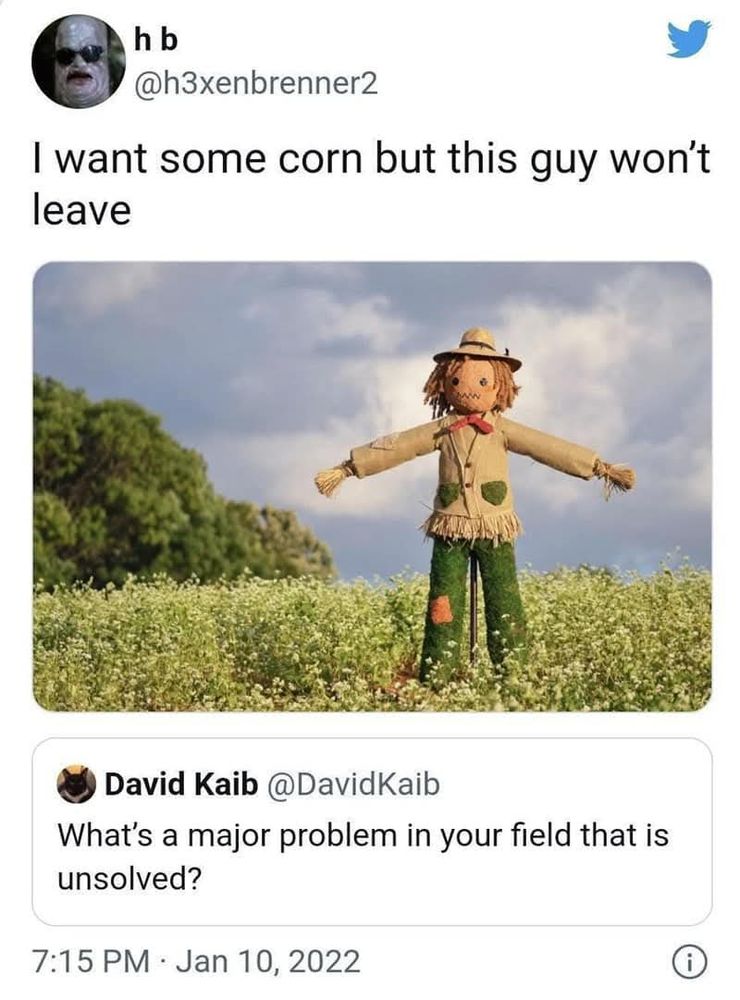Select the display name "h b"

click(x=156, y=40)
